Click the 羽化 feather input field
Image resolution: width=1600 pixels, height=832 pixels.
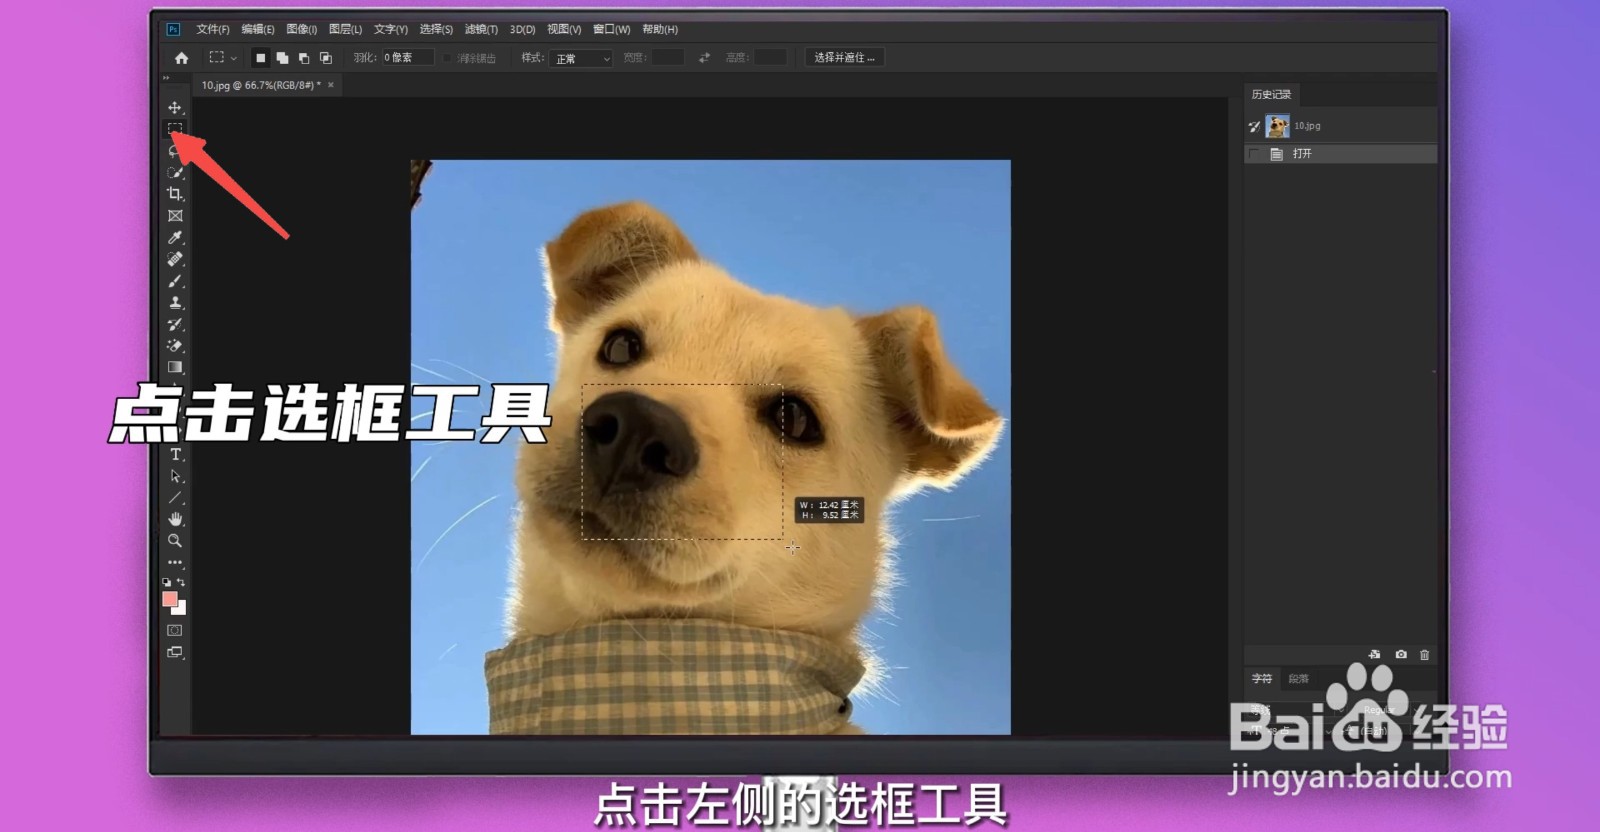408,58
